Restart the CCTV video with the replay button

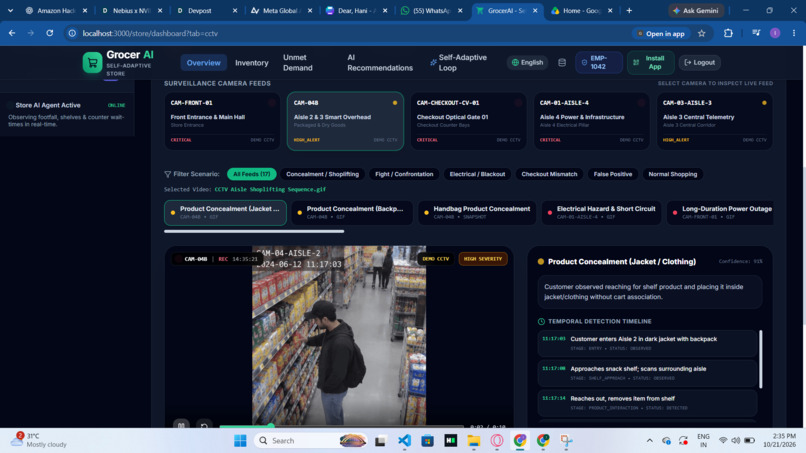(204, 426)
